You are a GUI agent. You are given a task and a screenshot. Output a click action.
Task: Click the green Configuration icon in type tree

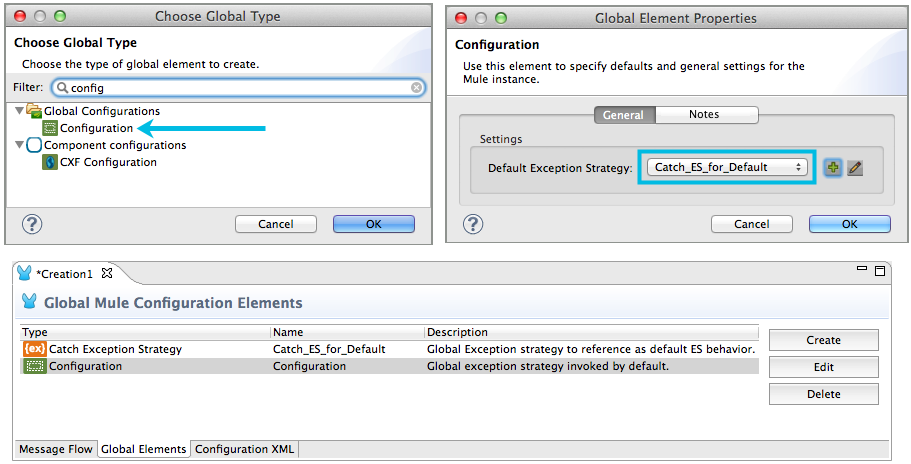pos(50,128)
